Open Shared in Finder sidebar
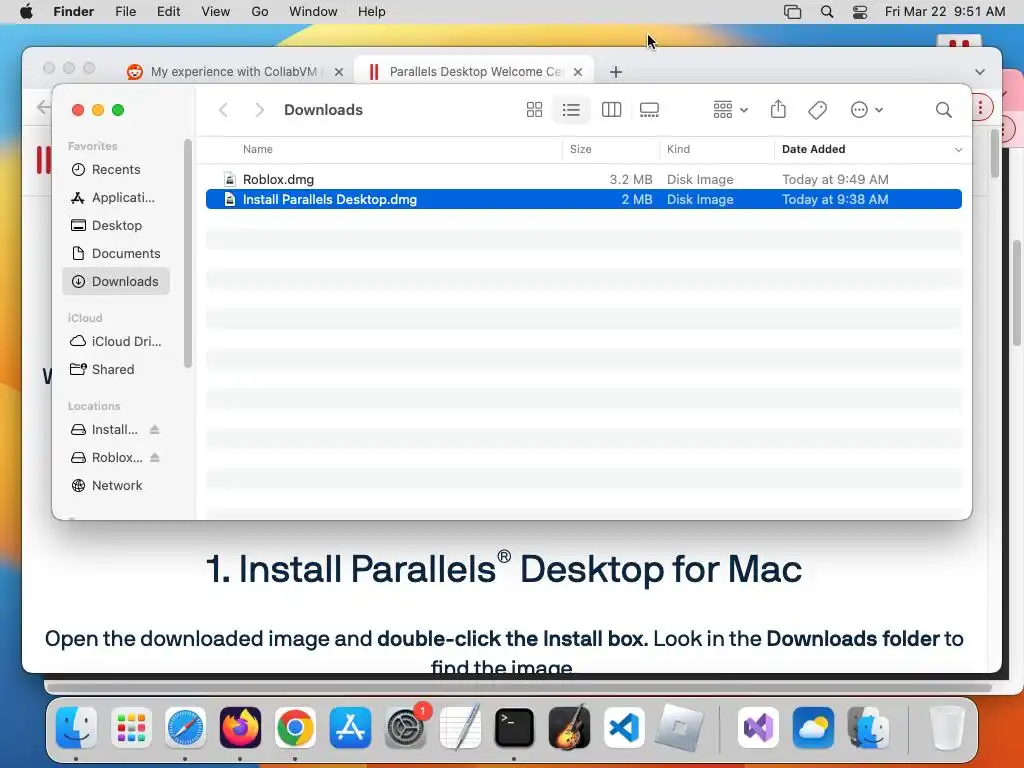The height and width of the screenshot is (768, 1024). click(x=116, y=370)
